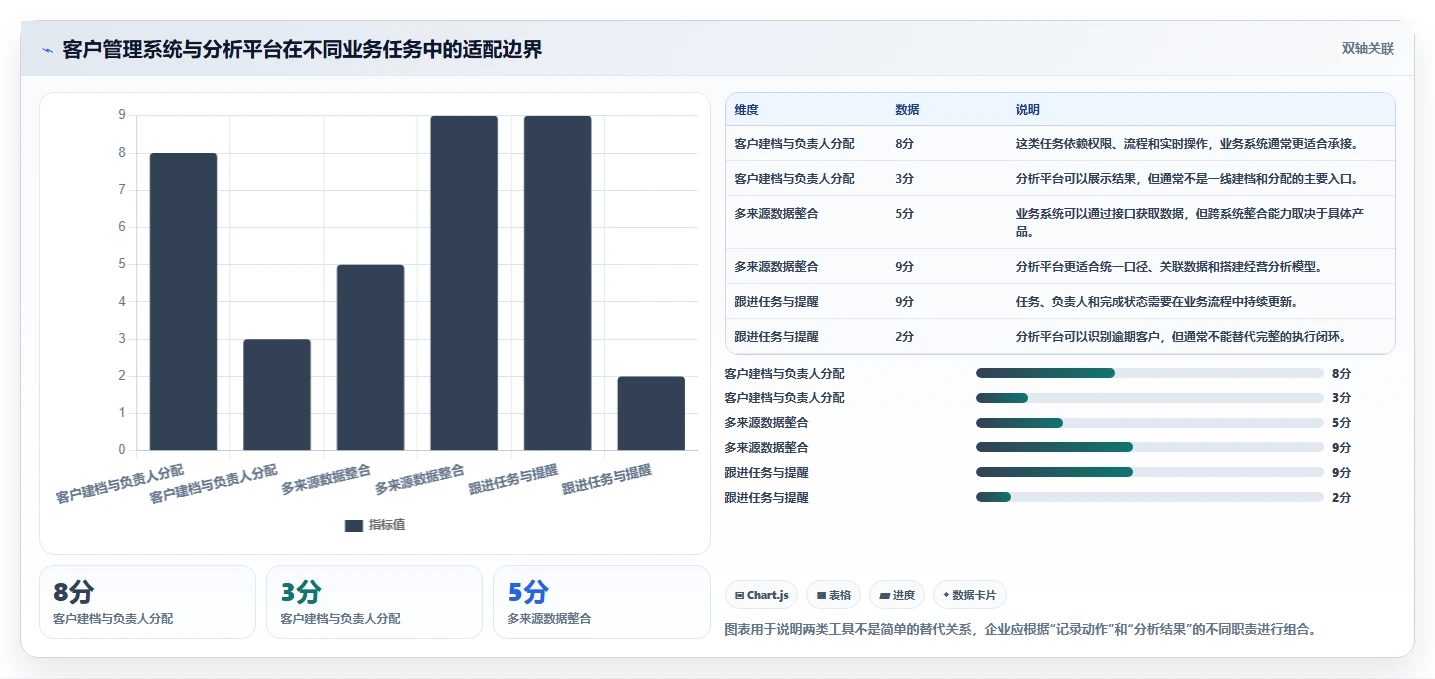Click the 数据卡片 tag

[969, 595]
